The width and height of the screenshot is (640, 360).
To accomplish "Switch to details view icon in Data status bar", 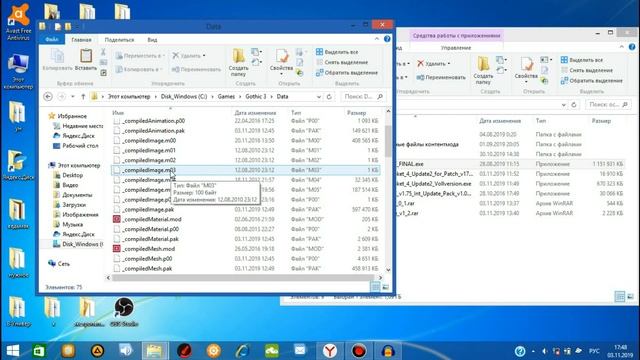I will (375, 287).
